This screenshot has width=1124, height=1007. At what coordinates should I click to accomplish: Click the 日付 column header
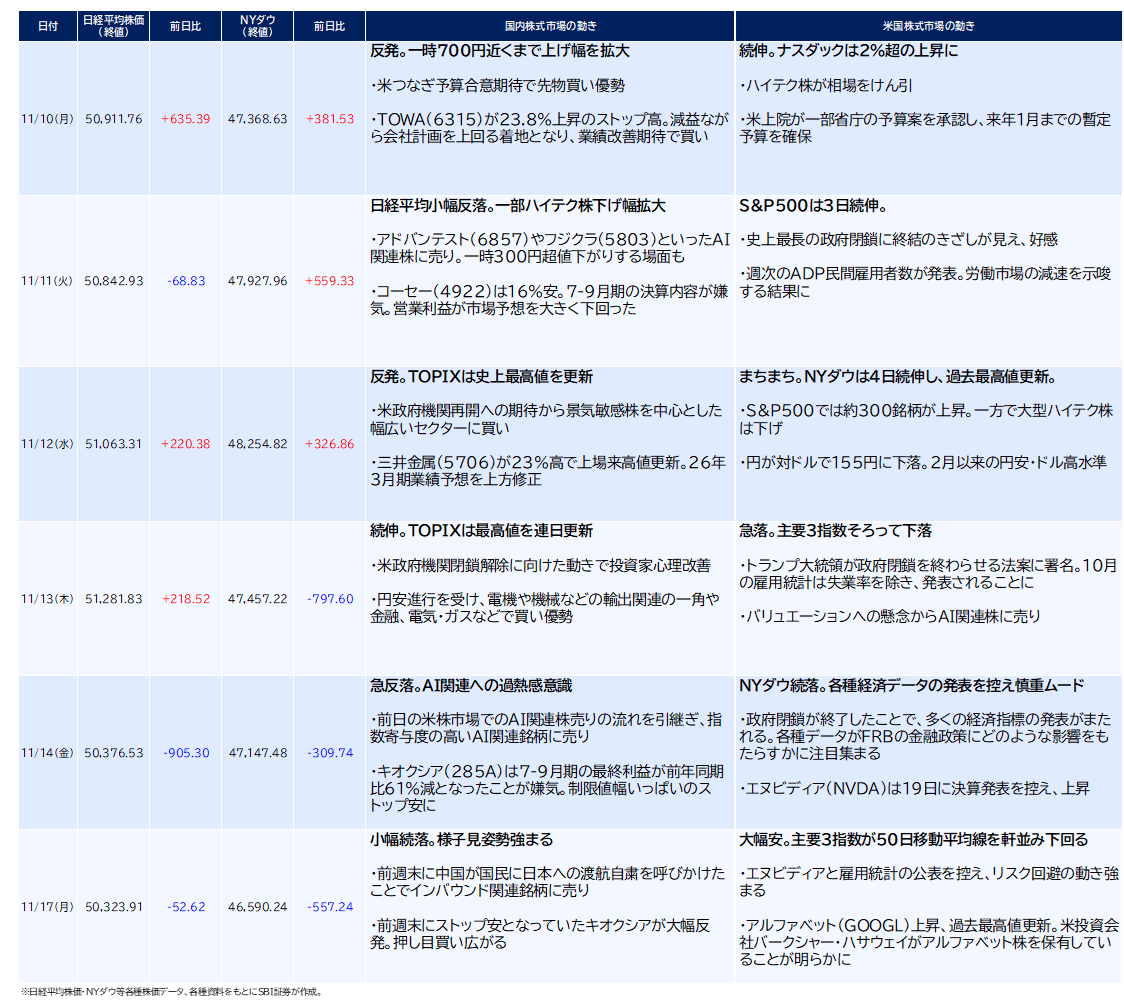coord(48,26)
